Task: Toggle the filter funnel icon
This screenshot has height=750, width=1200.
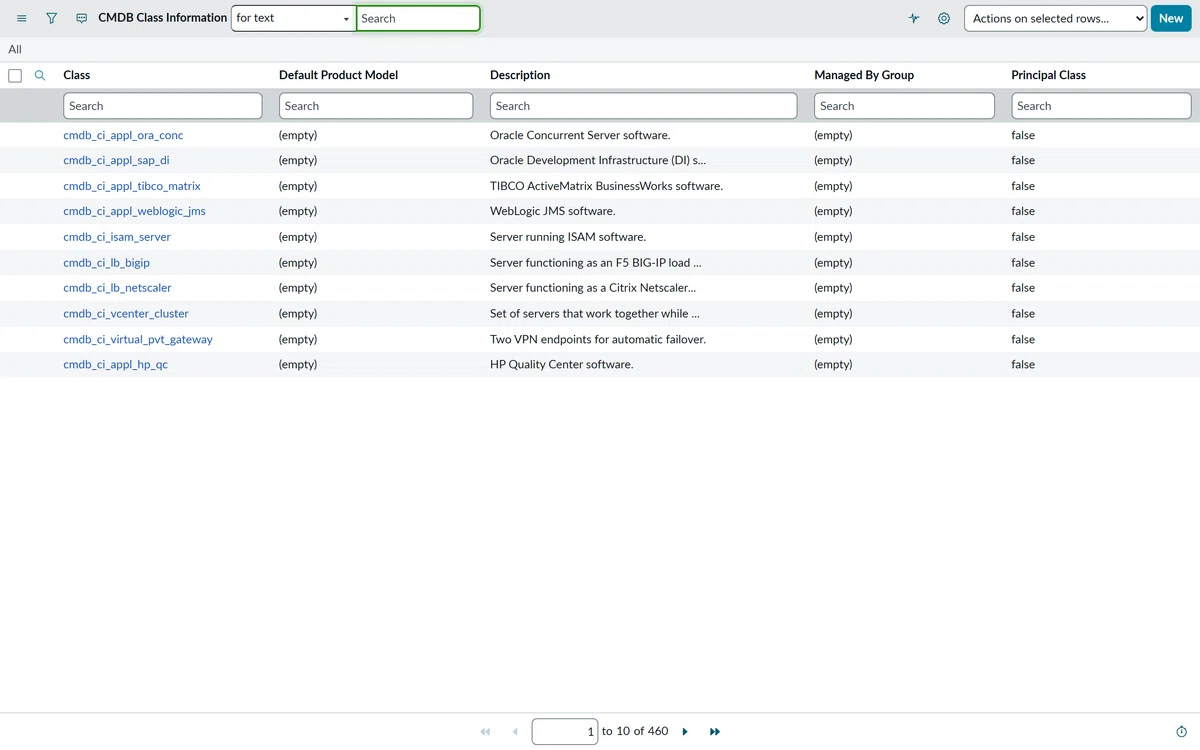Action: [52, 18]
